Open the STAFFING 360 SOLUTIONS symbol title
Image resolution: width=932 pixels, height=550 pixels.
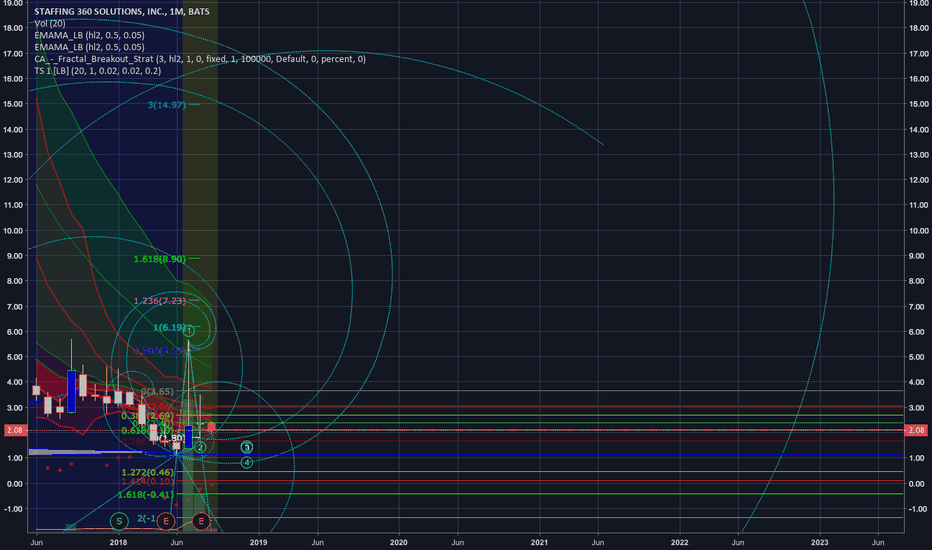[122, 11]
